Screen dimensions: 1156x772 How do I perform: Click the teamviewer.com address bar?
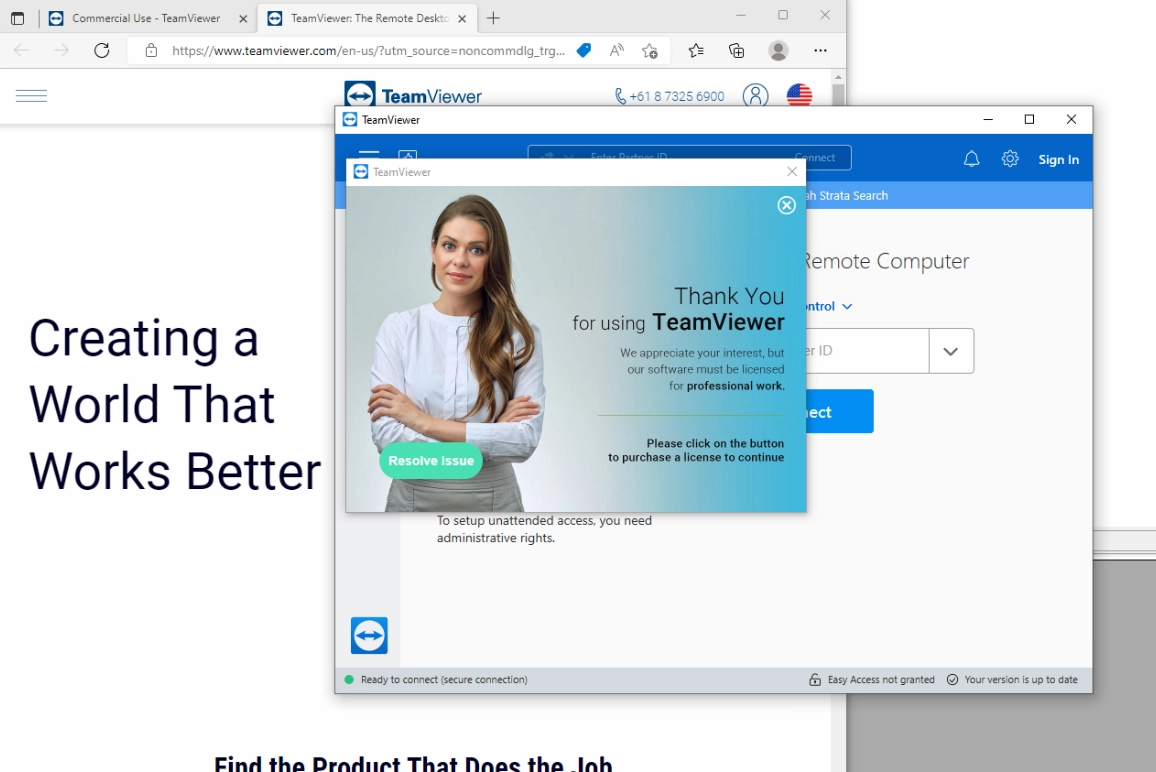coord(369,50)
